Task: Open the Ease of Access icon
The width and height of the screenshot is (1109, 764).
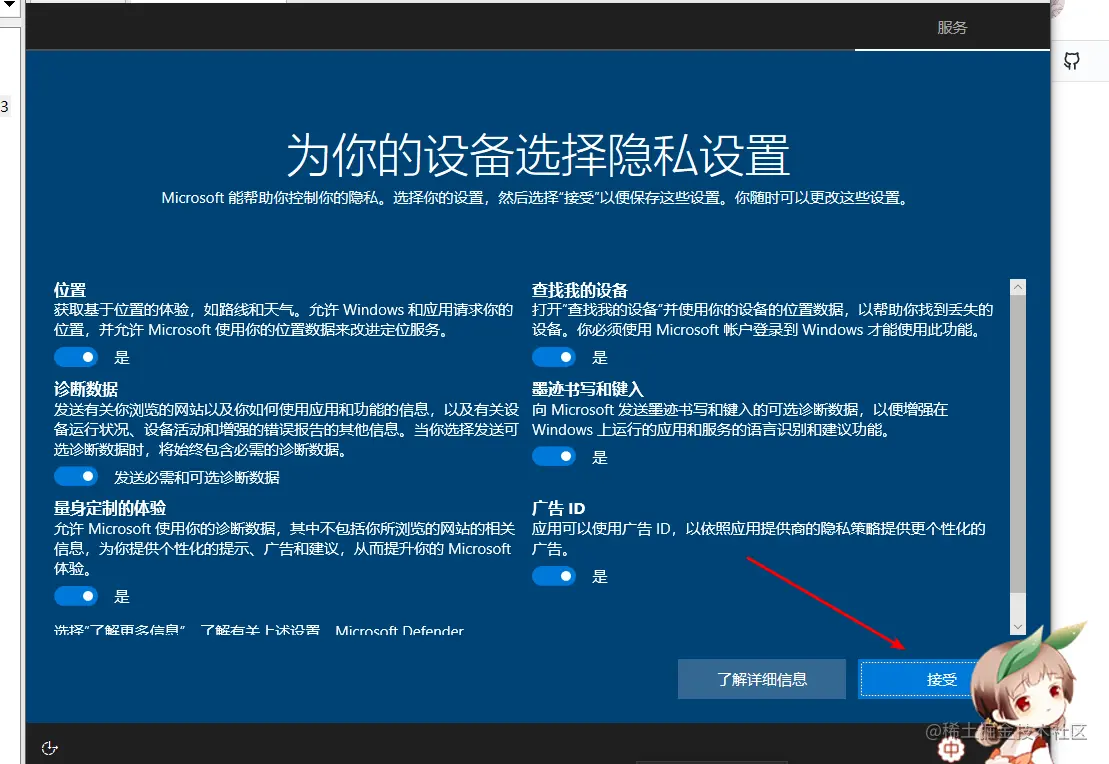Action: (x=49, y=748)
